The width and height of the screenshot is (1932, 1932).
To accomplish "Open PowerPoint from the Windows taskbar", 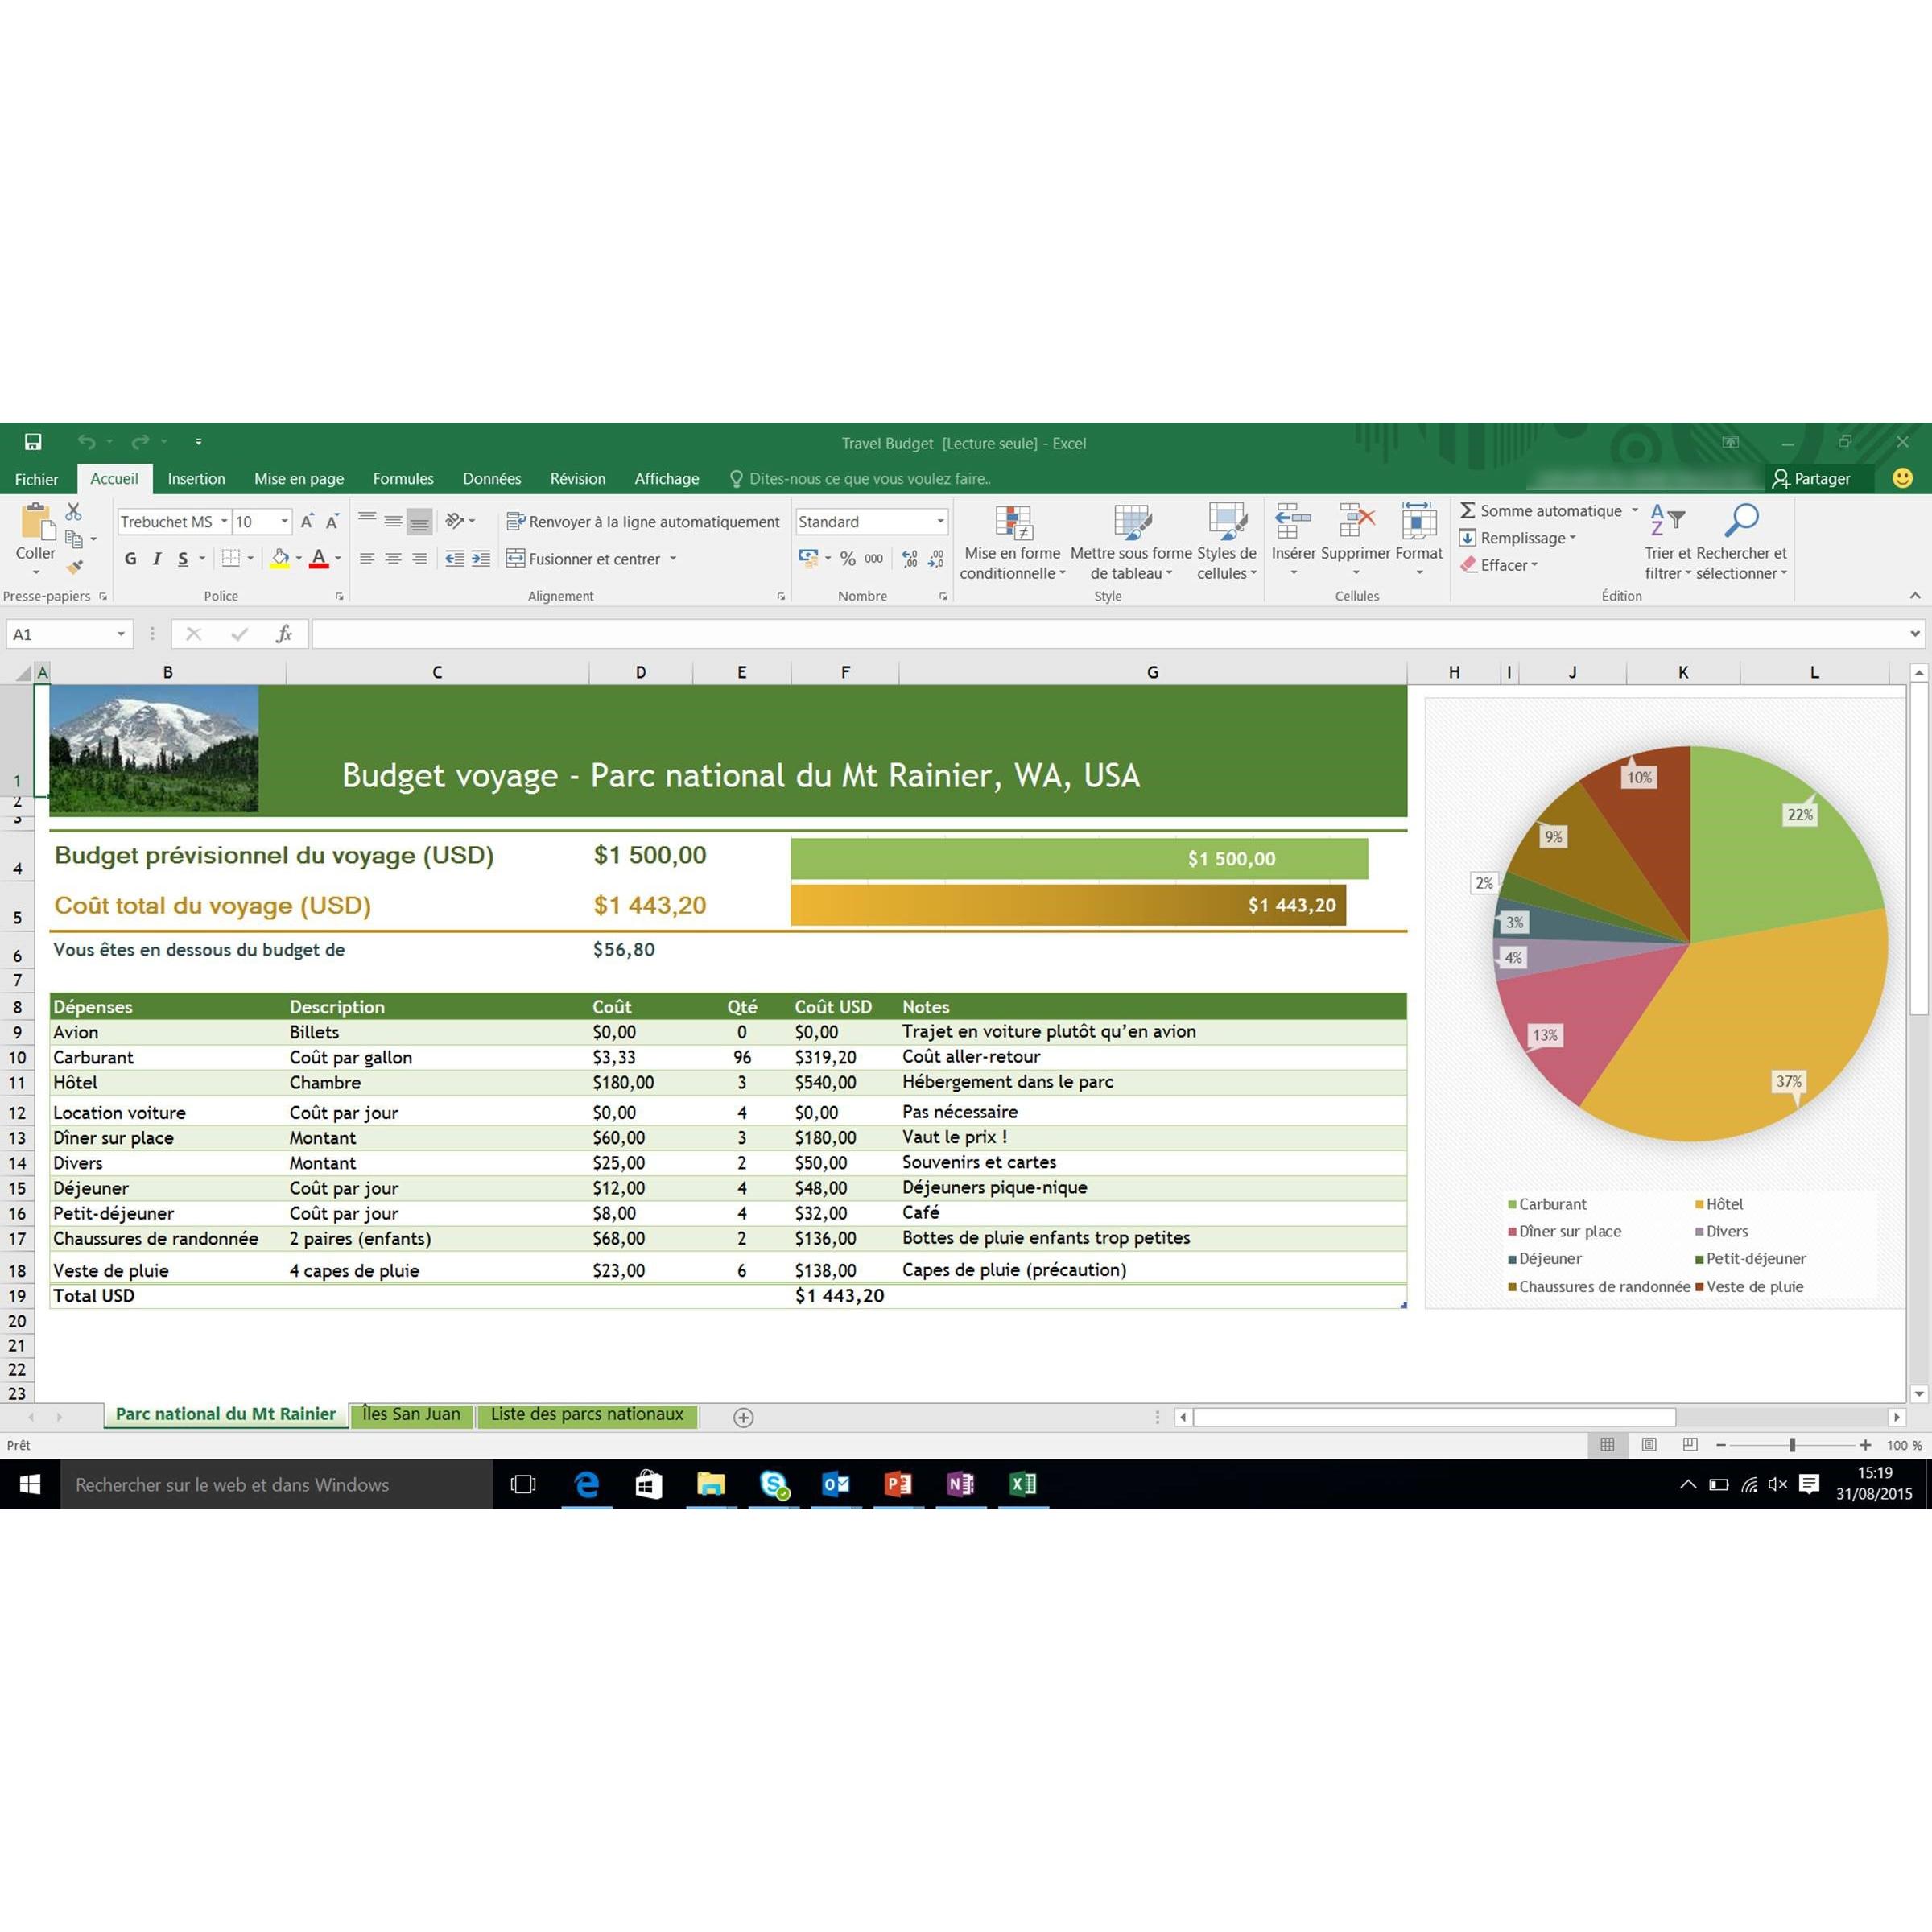I will [x=898, y=1485].
